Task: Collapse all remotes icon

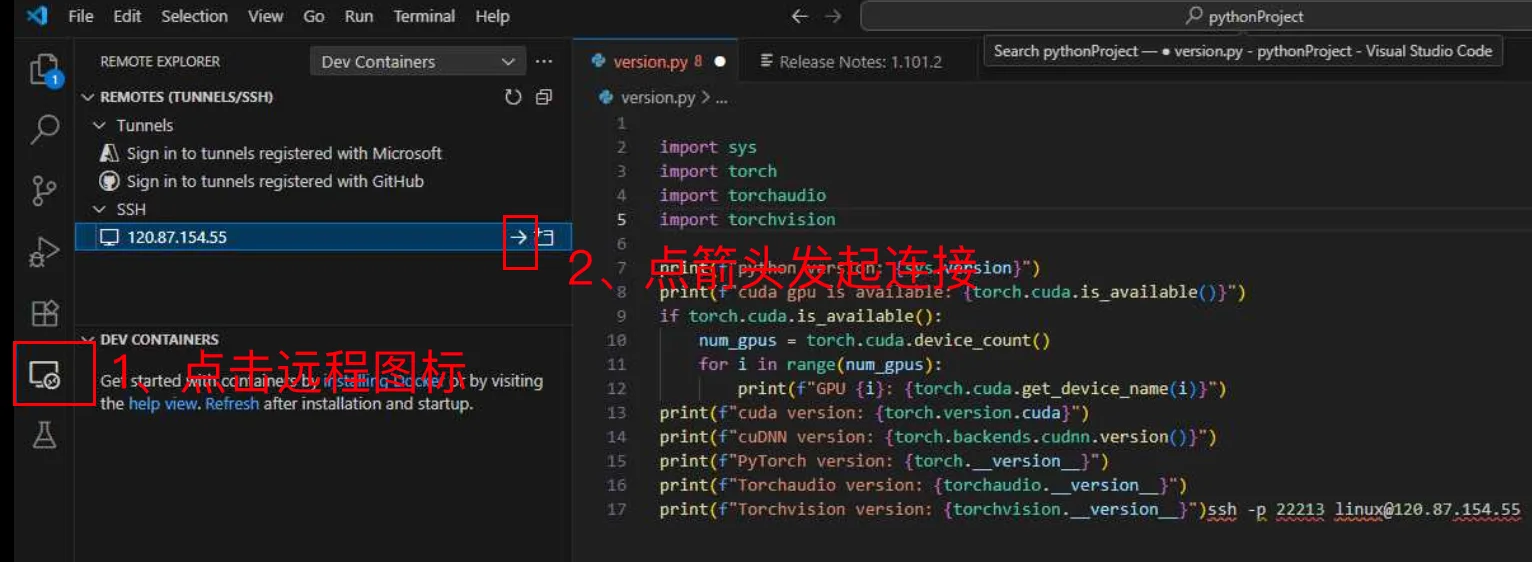Action: click(x=543, y=97)
